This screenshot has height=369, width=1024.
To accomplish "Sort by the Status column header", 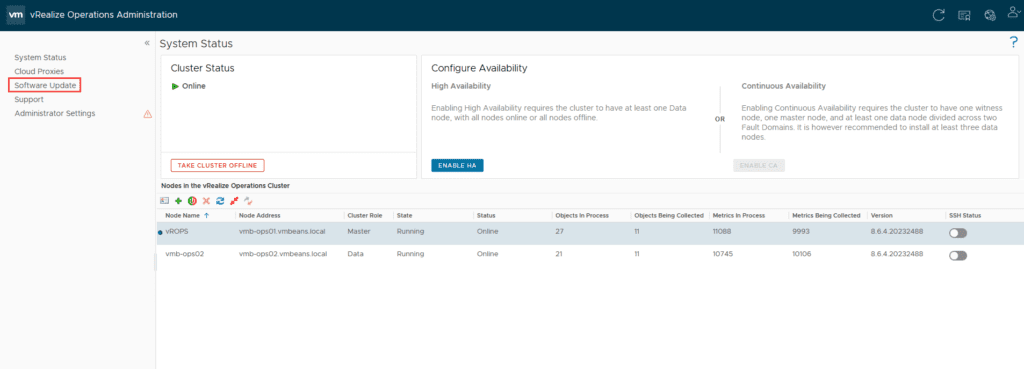I will point(486,215).
